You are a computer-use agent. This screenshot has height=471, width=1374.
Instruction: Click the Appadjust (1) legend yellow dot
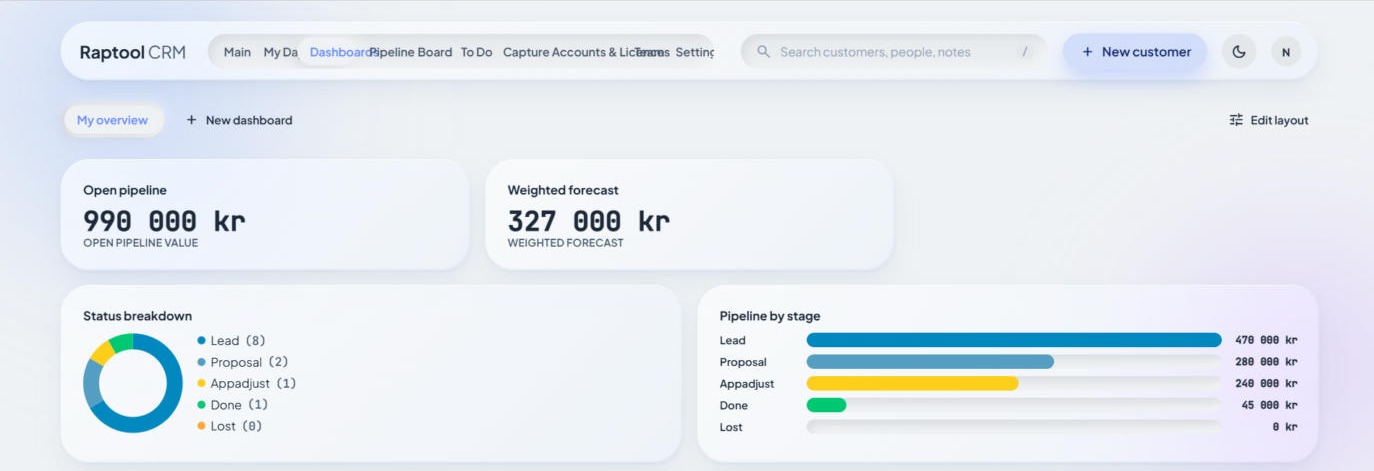(201, 383)
